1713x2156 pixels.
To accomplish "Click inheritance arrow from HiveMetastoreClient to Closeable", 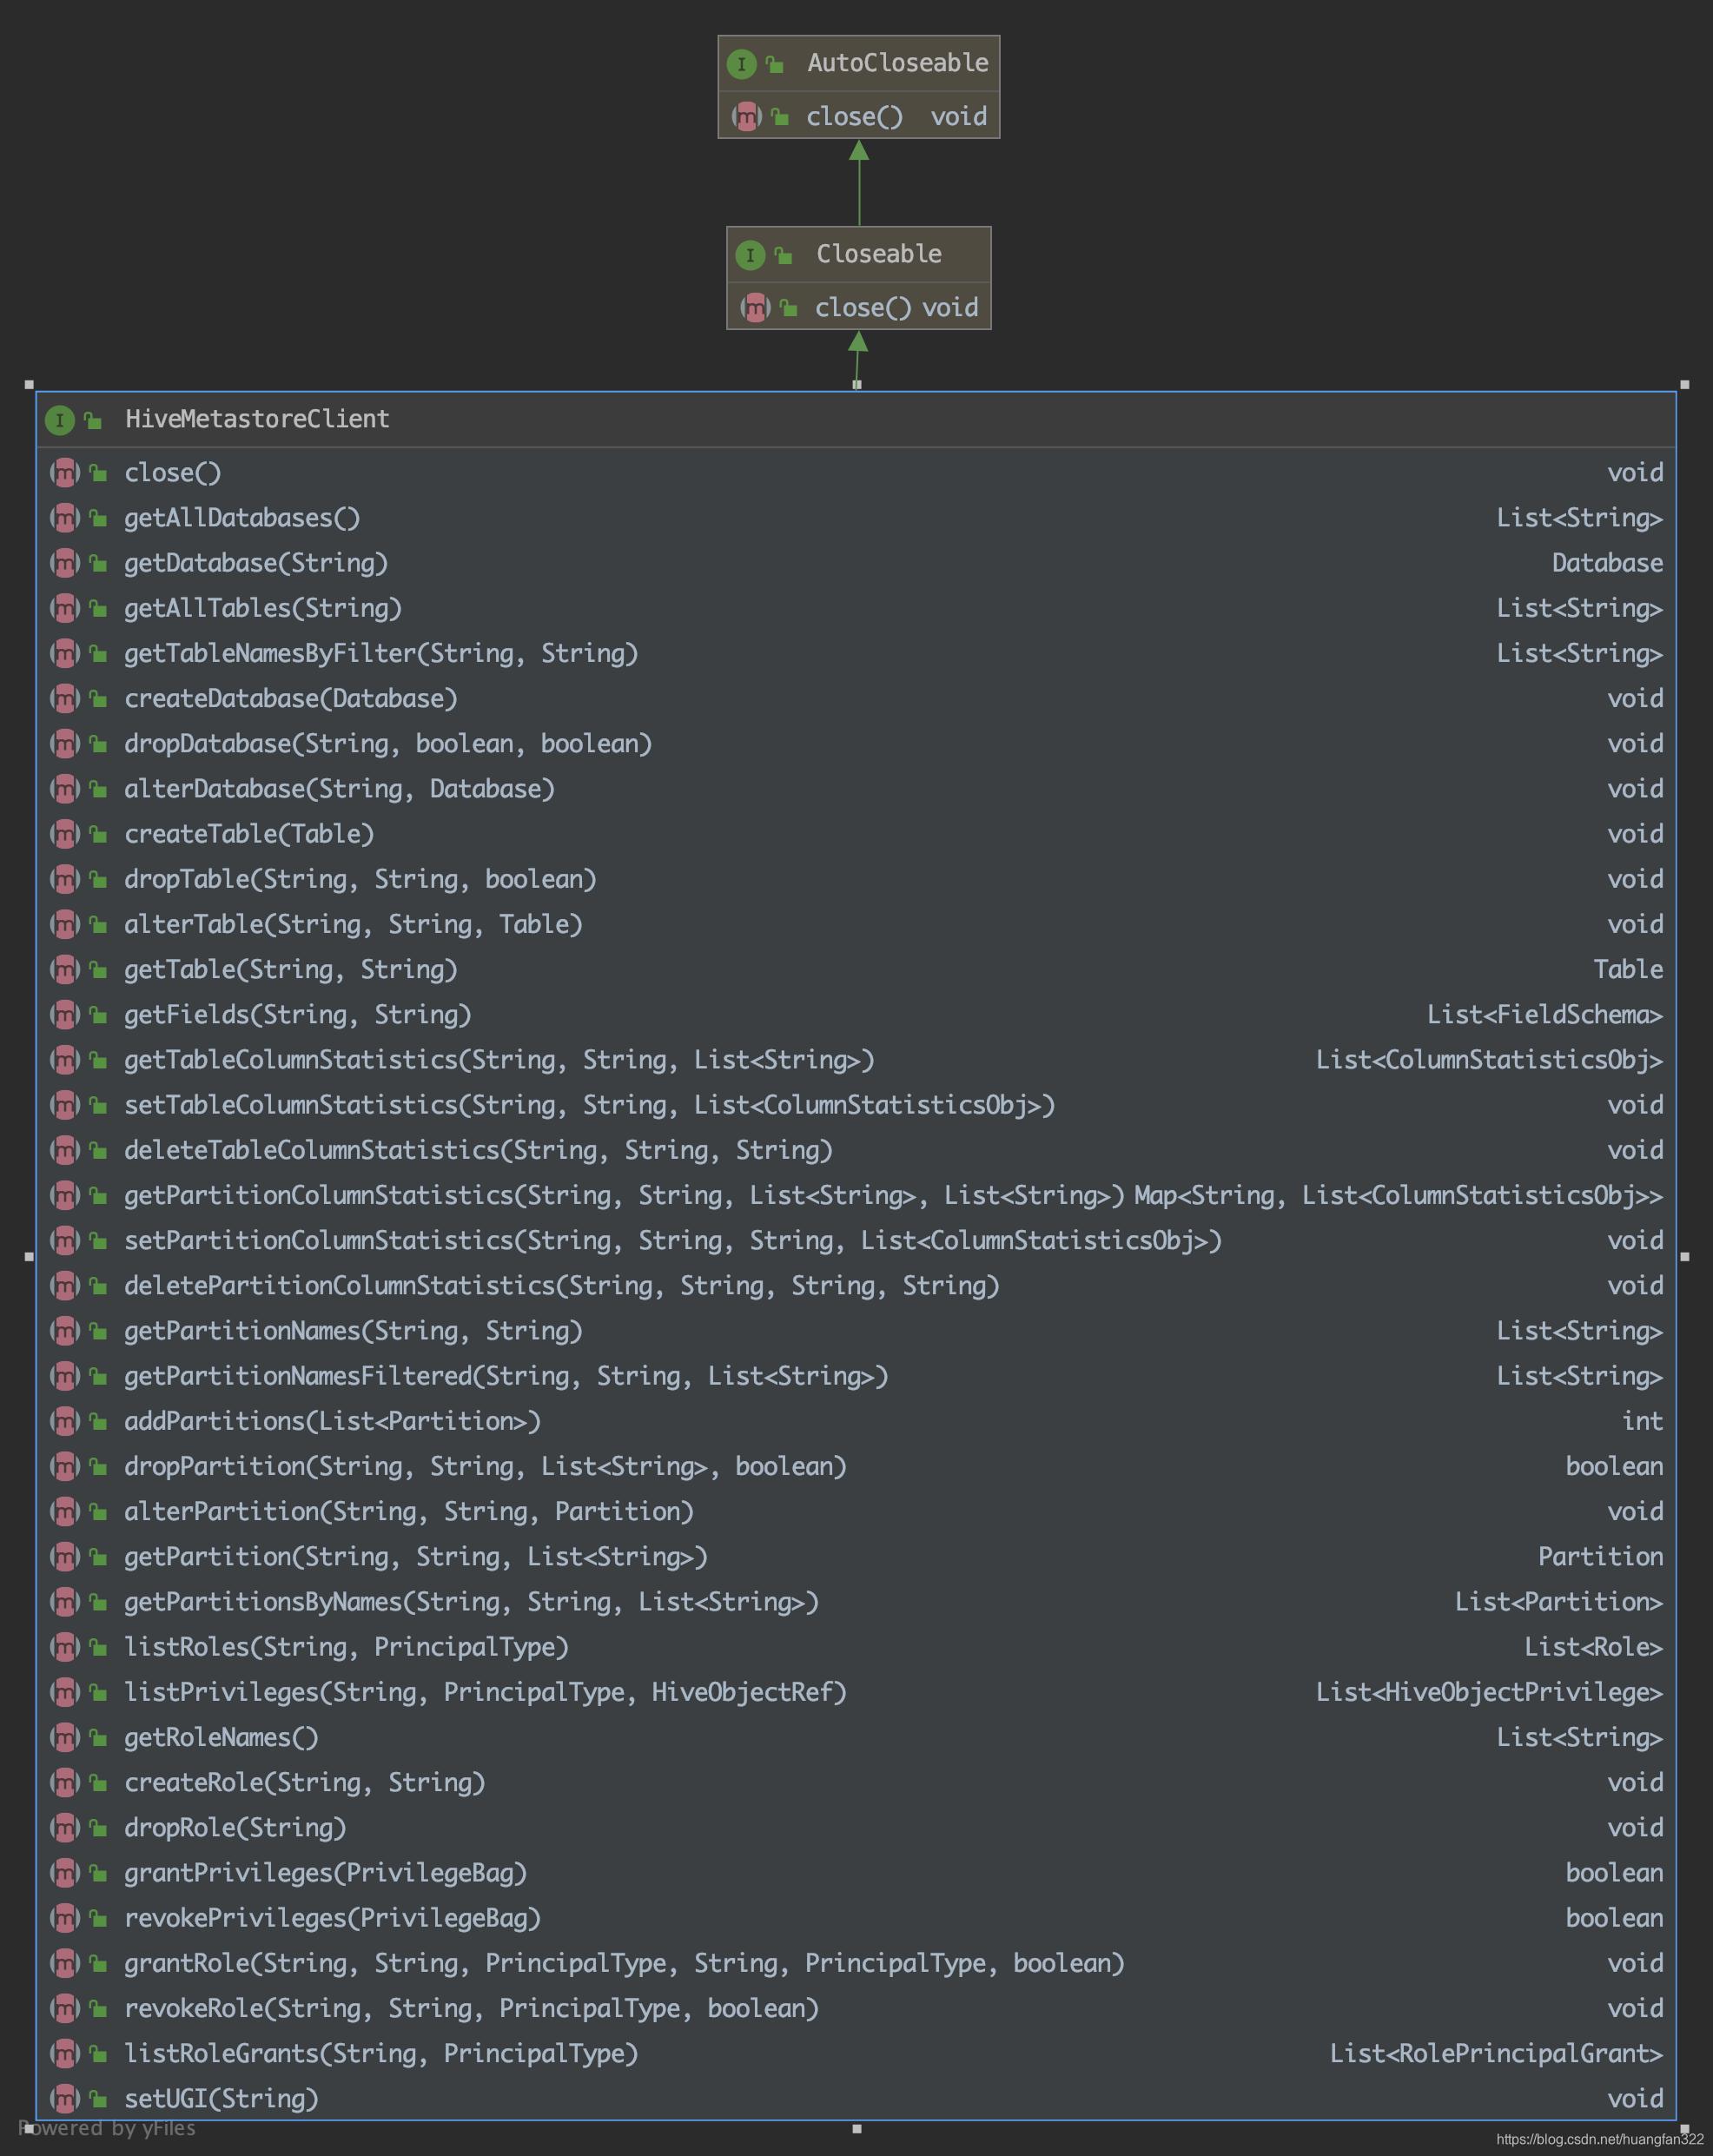I will [x=858, y=360].
